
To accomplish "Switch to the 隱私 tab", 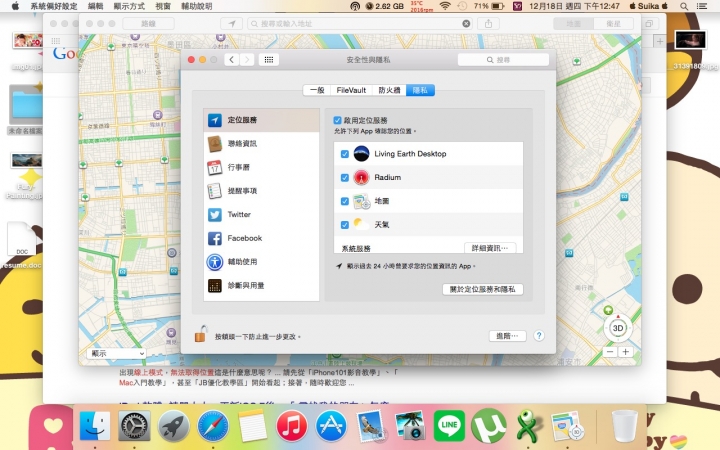I will 420,90.
